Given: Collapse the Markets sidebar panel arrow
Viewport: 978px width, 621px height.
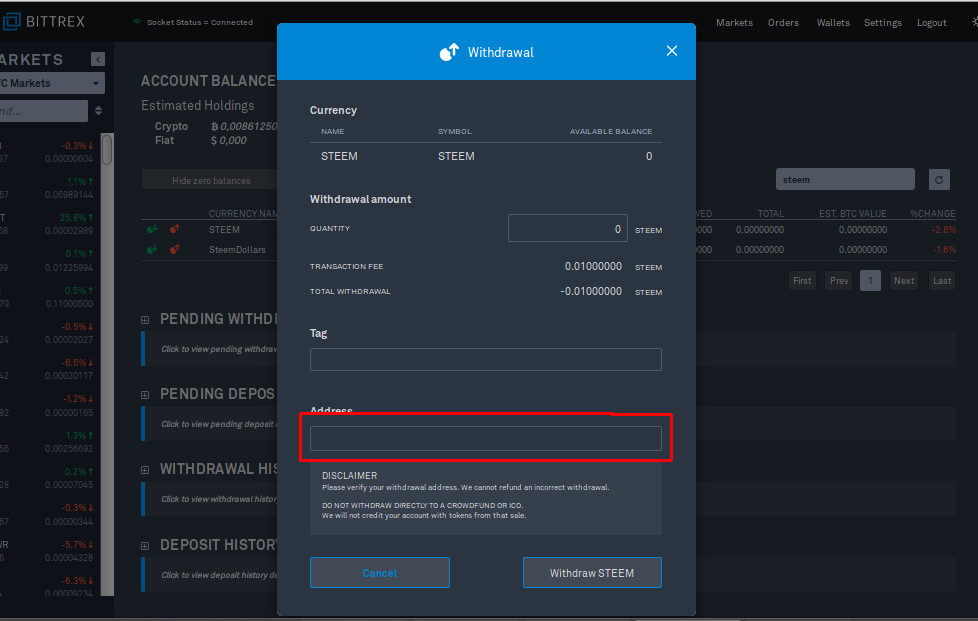Looking at the screenshot, I should click(x=98, y=59).
